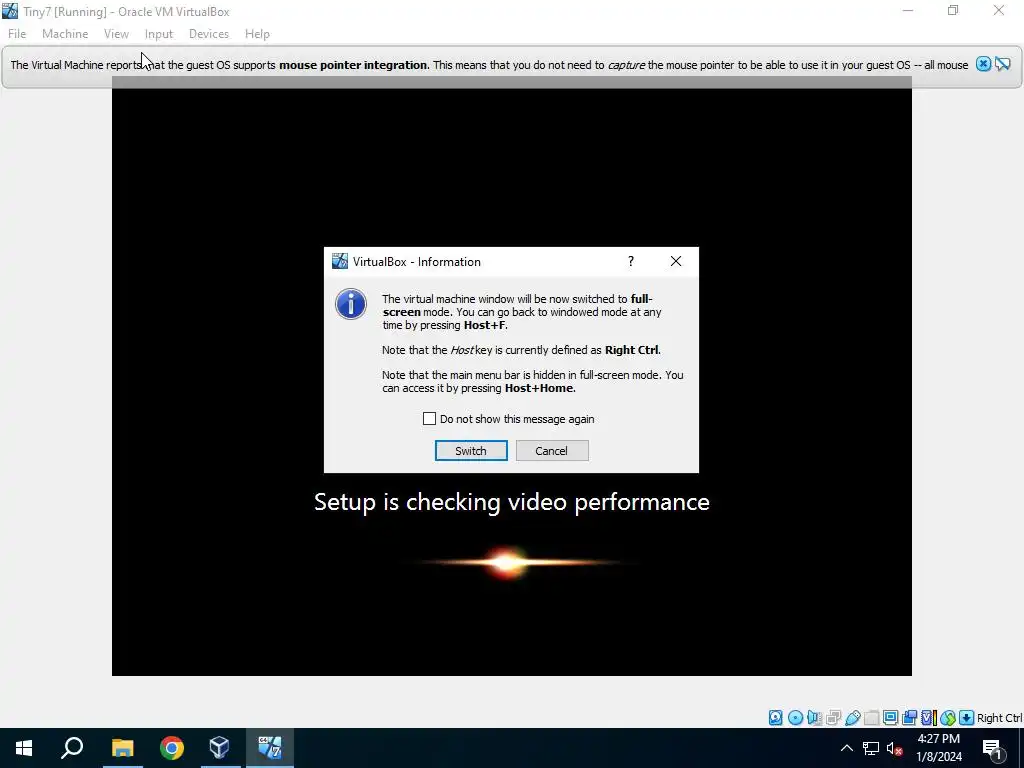The image size is (1024, 768).
Task: Click the network adapters indicator icon
Action: click(x=833, y=718)
